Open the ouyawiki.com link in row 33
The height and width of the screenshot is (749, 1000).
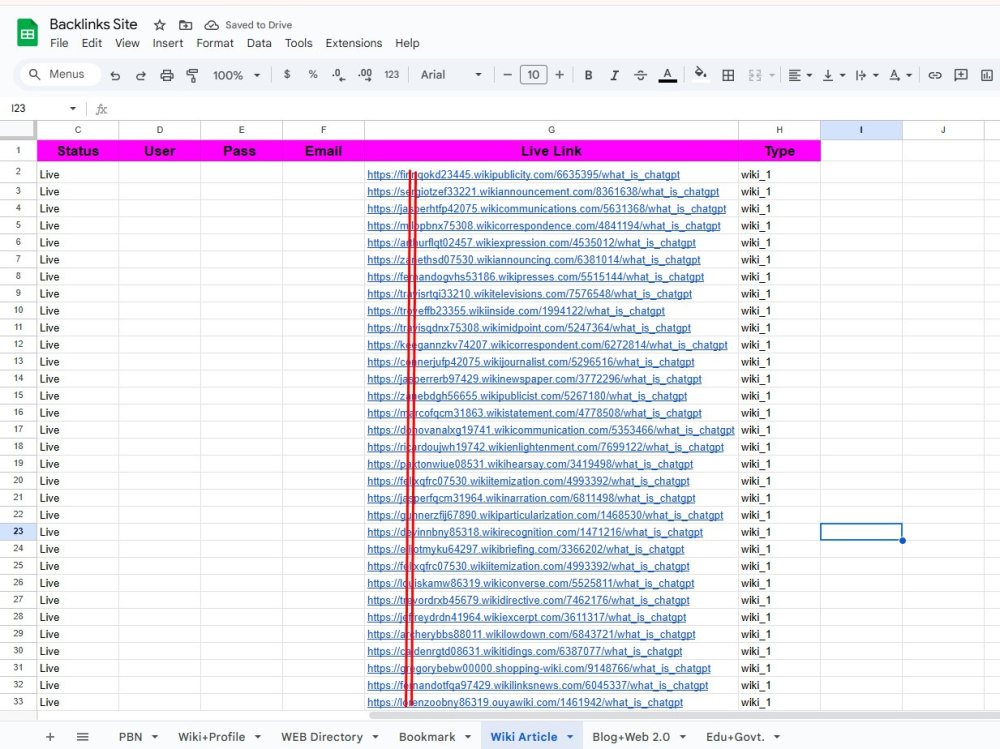pyautogui.click(x=525, y=702)
